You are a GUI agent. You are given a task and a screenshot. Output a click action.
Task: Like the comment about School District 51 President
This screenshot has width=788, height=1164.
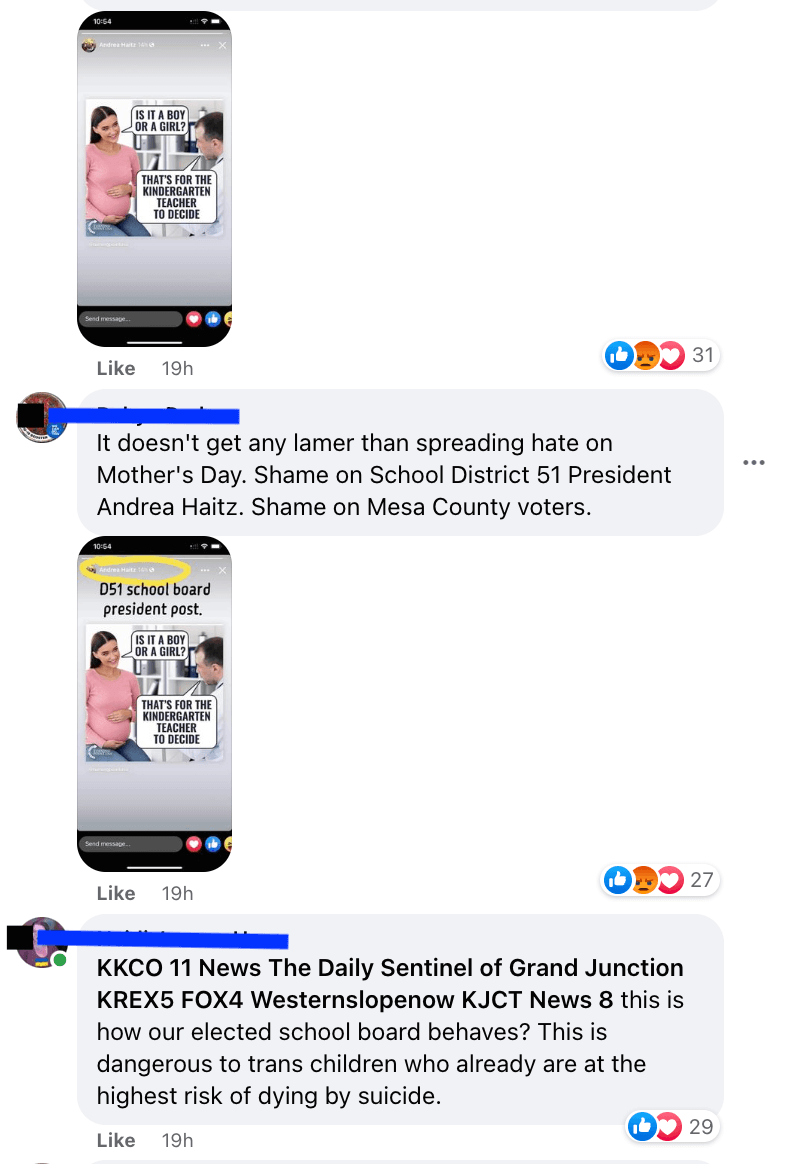pos(116,893)
